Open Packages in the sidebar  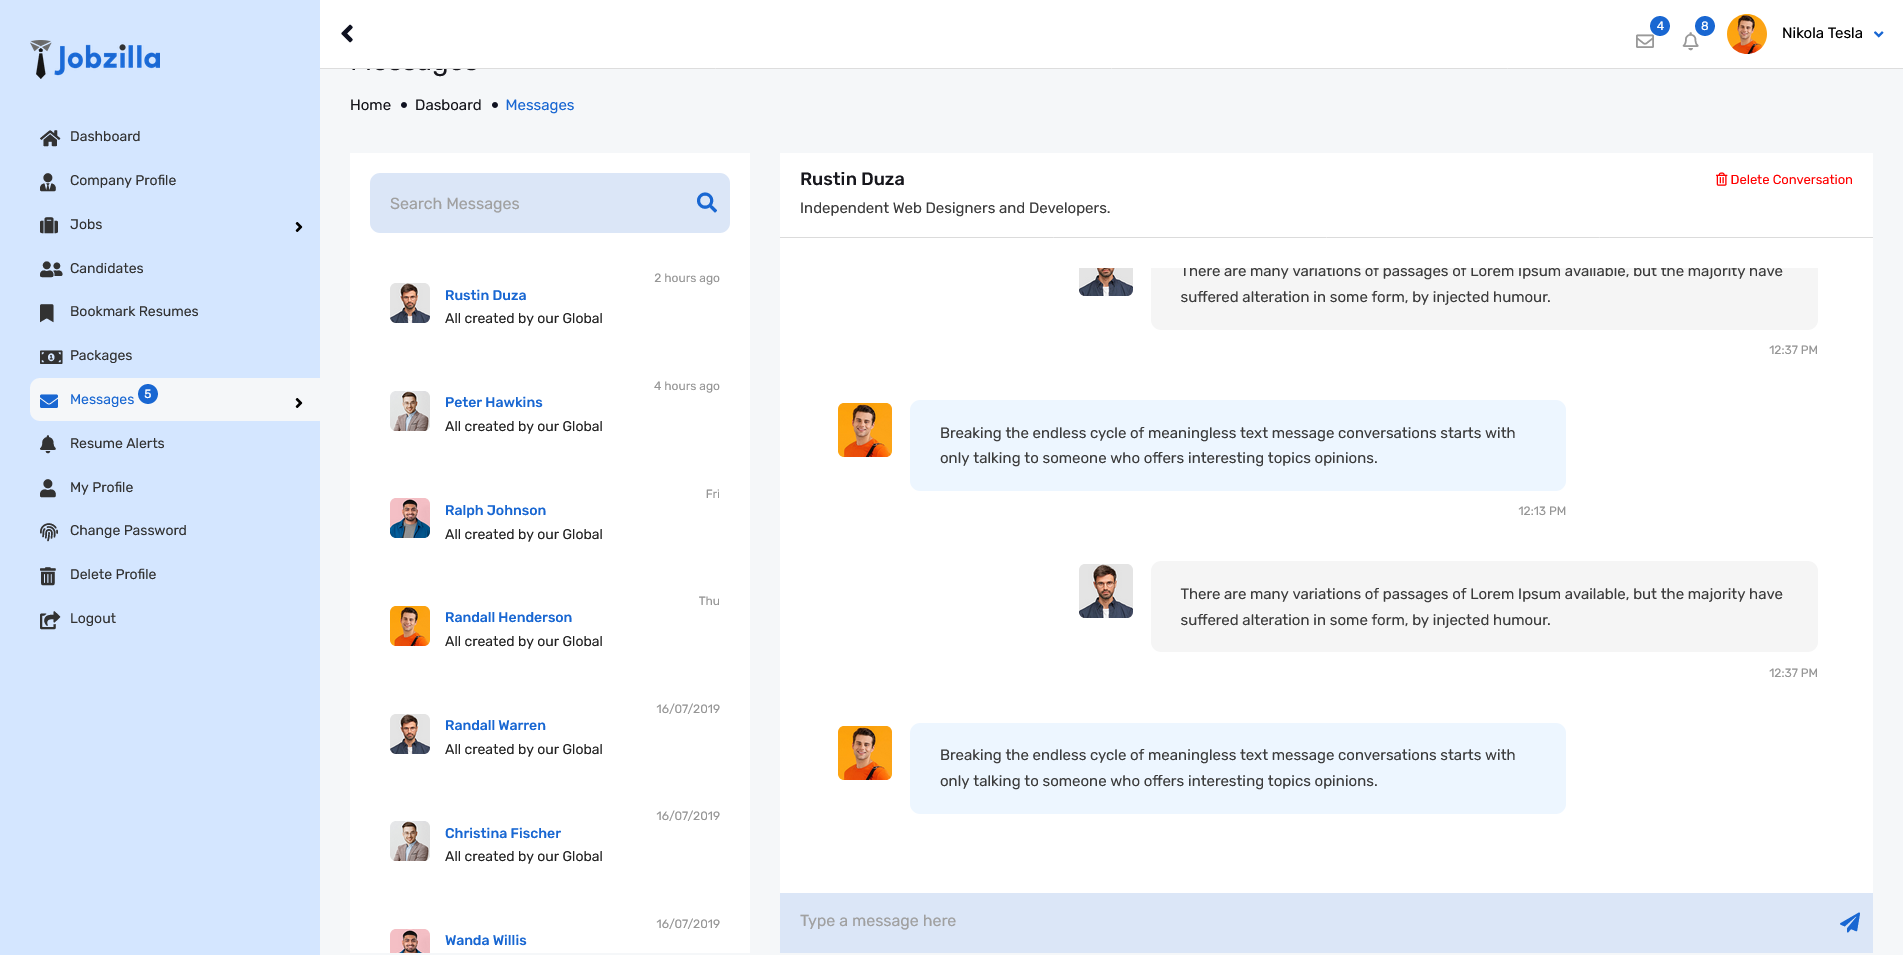click(101, 356)
